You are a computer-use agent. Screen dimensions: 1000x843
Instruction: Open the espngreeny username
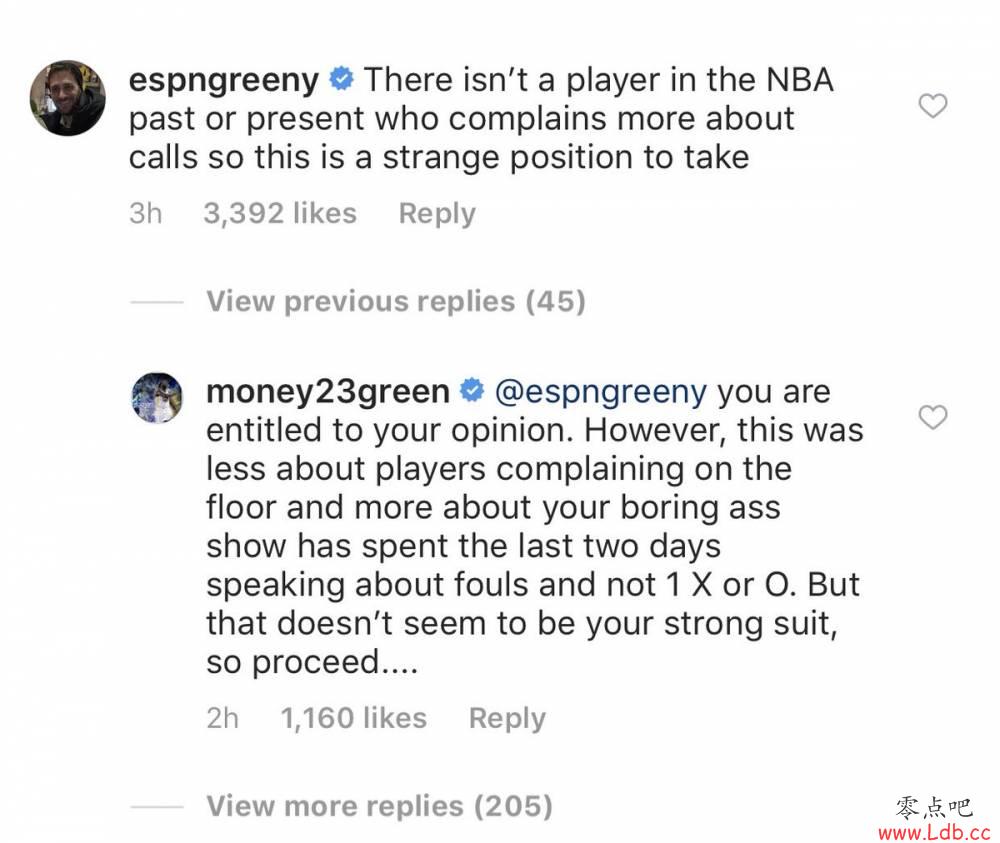(224, 81)
